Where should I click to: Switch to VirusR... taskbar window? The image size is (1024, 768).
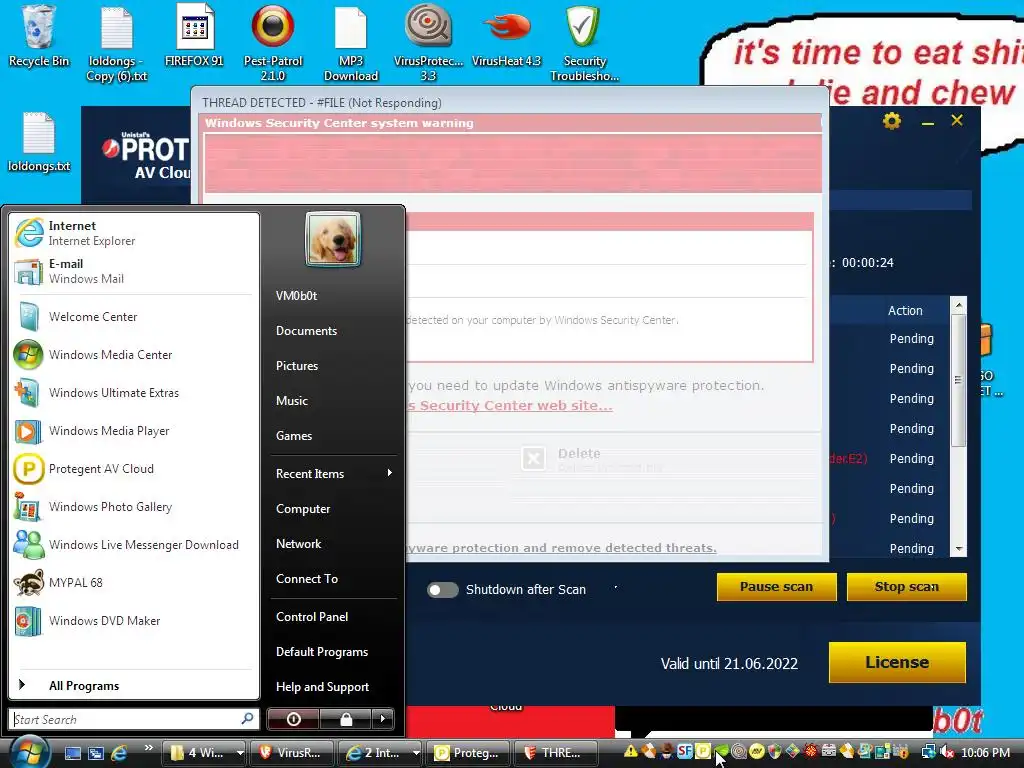point(293,753)
